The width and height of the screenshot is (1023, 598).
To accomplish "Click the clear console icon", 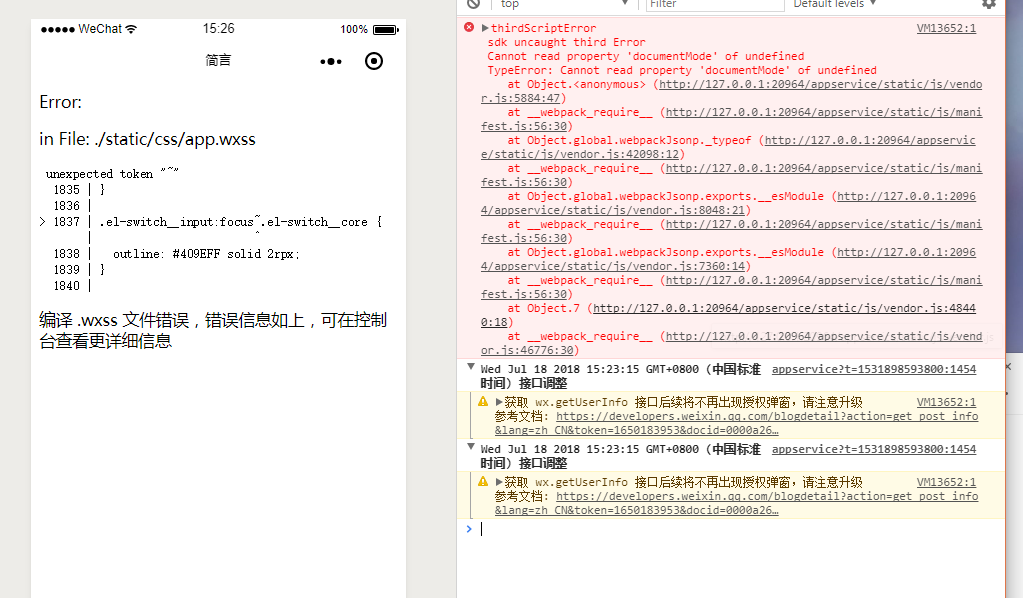I will (x=470, y=5).
